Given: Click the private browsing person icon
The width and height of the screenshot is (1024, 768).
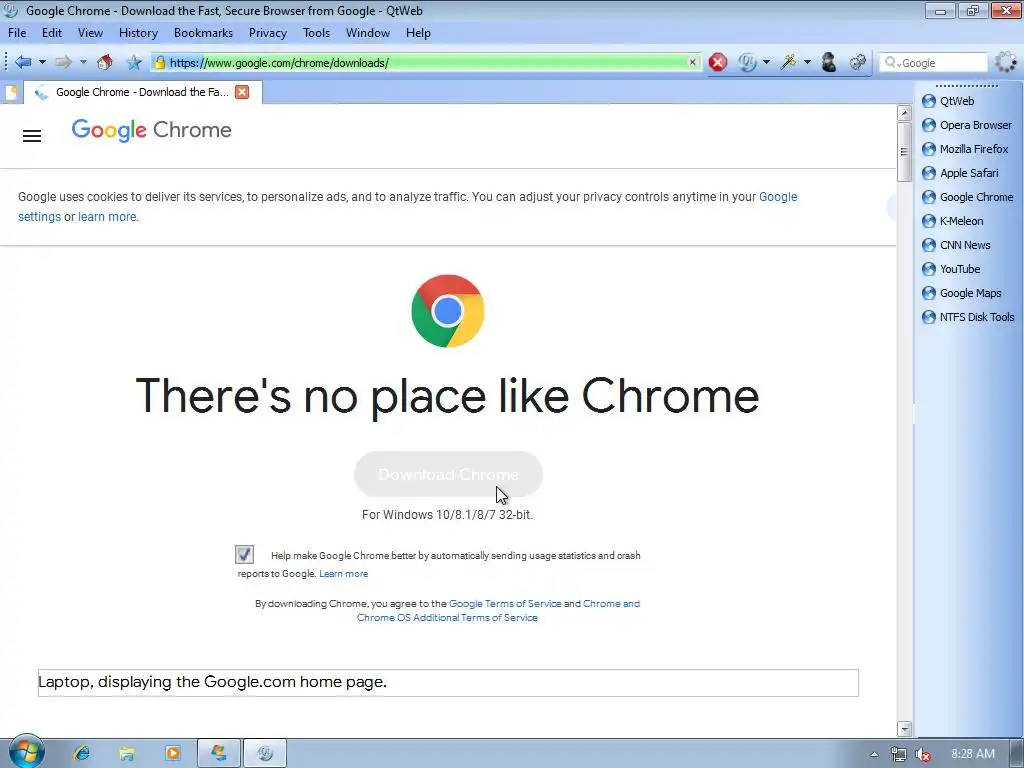Looking at the screenshot, I should point(829,63).
